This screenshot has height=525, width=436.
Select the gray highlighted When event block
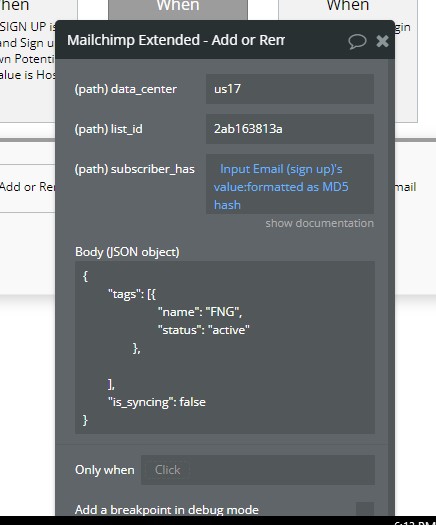coord(178,9)
